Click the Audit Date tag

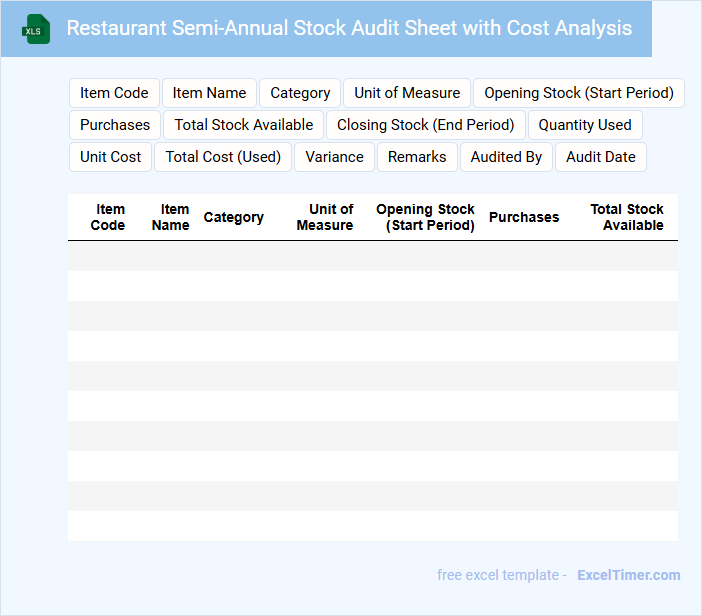coord(600,157)
